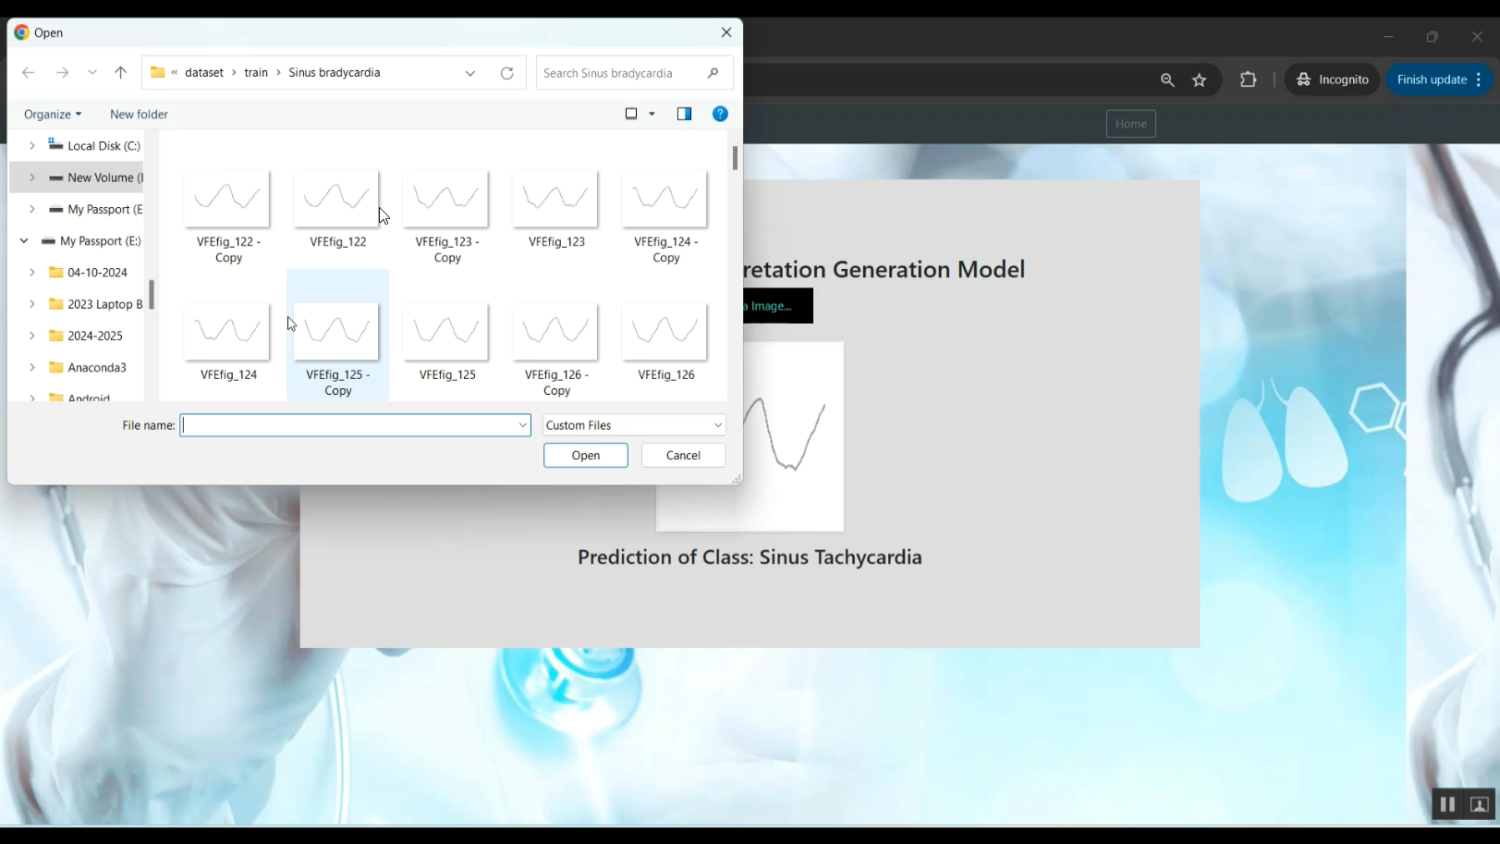Click the Up one level arrow
The height and width of the screenshot is (844, 1500).
coord(121,73)
